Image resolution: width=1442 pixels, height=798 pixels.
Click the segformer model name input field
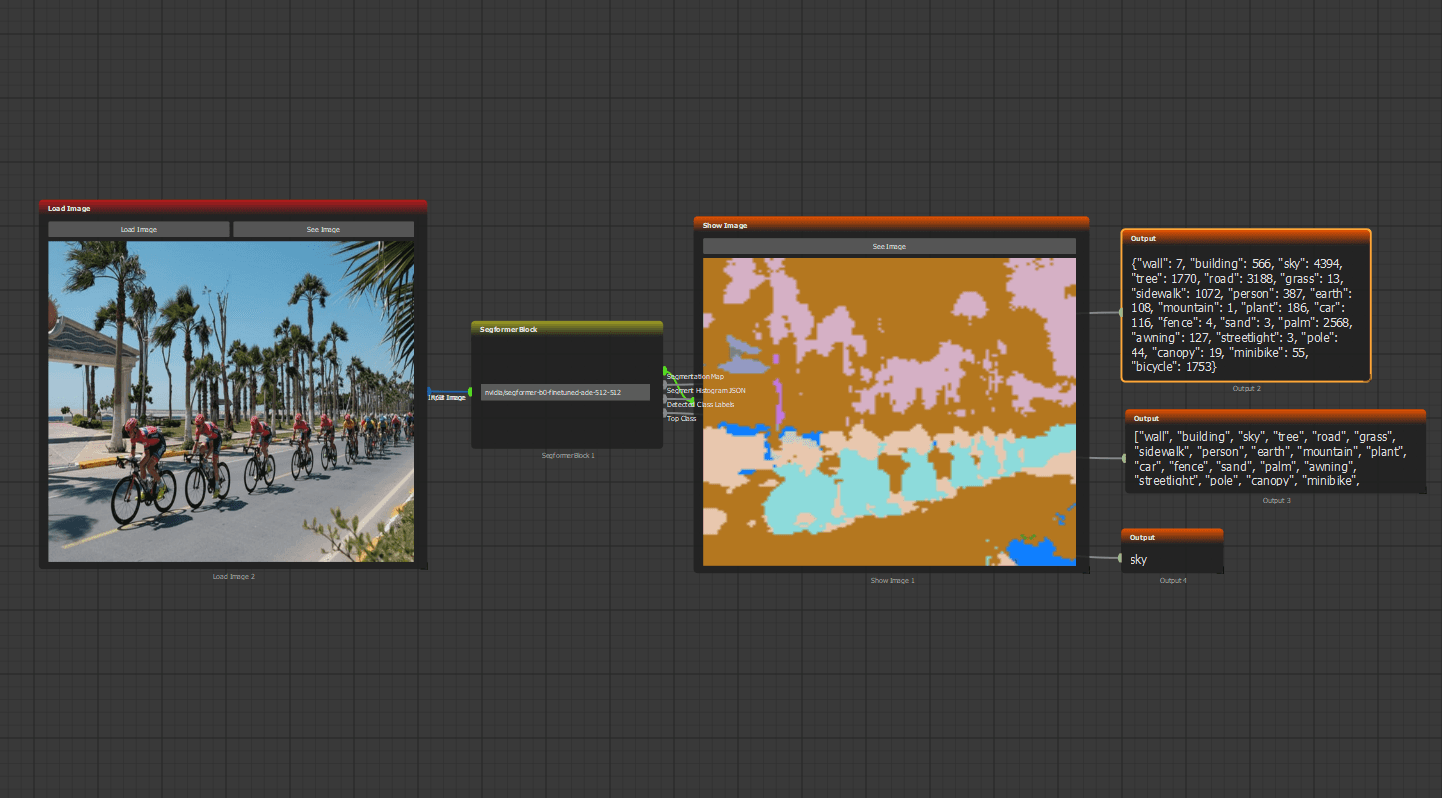(565, 393)
